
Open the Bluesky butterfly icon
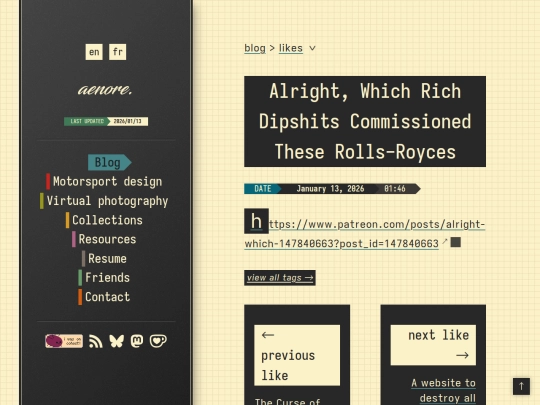(x=116, y=341)
